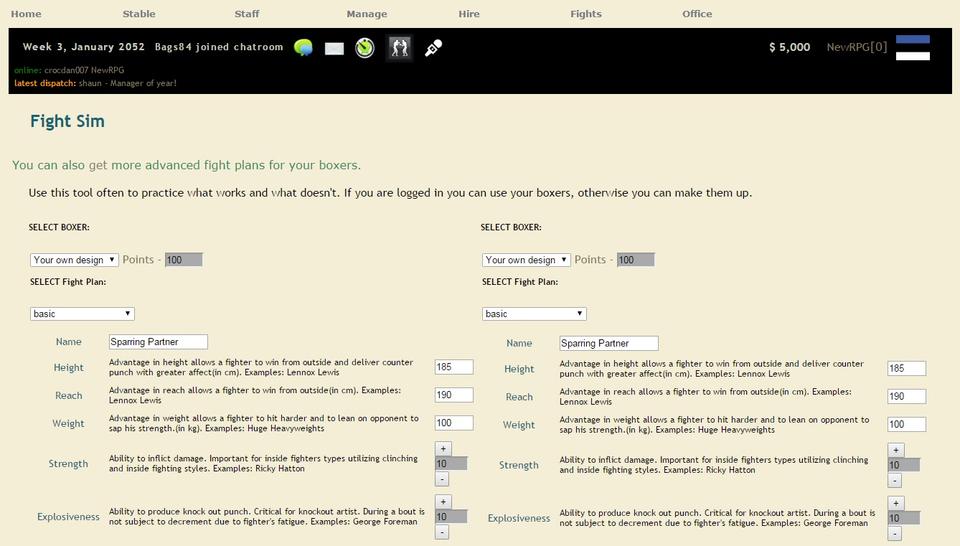Increase left boxer Strength with plus

[x=443, y=449]
